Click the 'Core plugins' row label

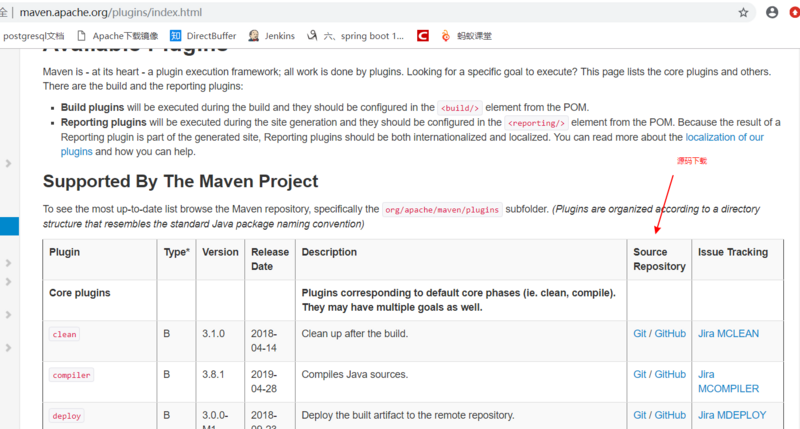(x=80, y=293)
